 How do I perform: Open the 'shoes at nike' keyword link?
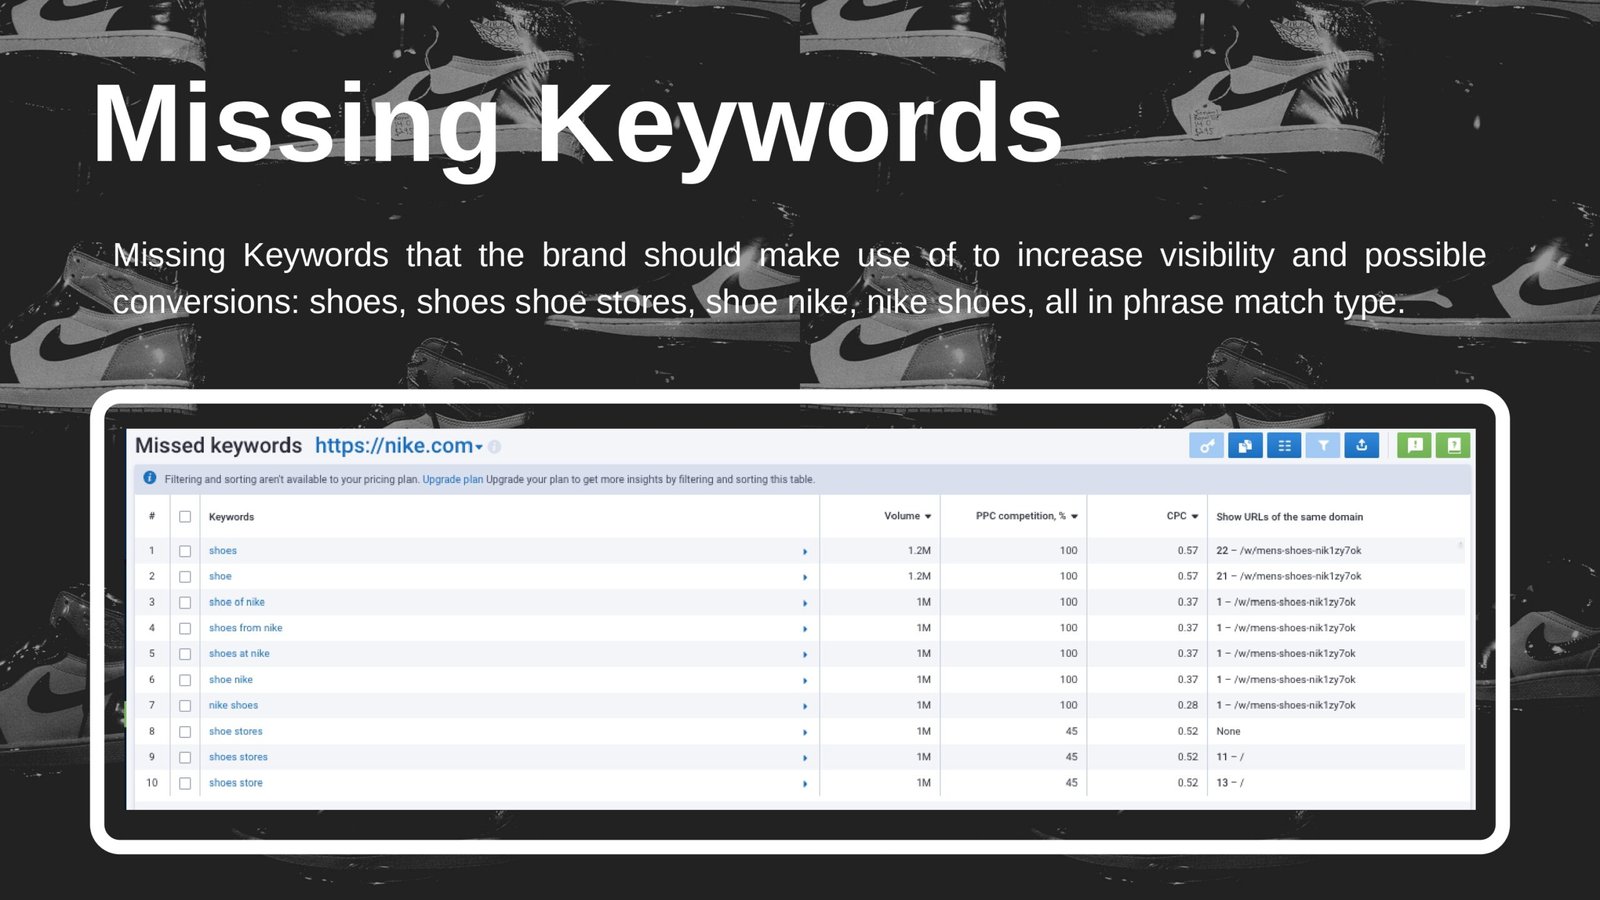(x=239, y=653)
